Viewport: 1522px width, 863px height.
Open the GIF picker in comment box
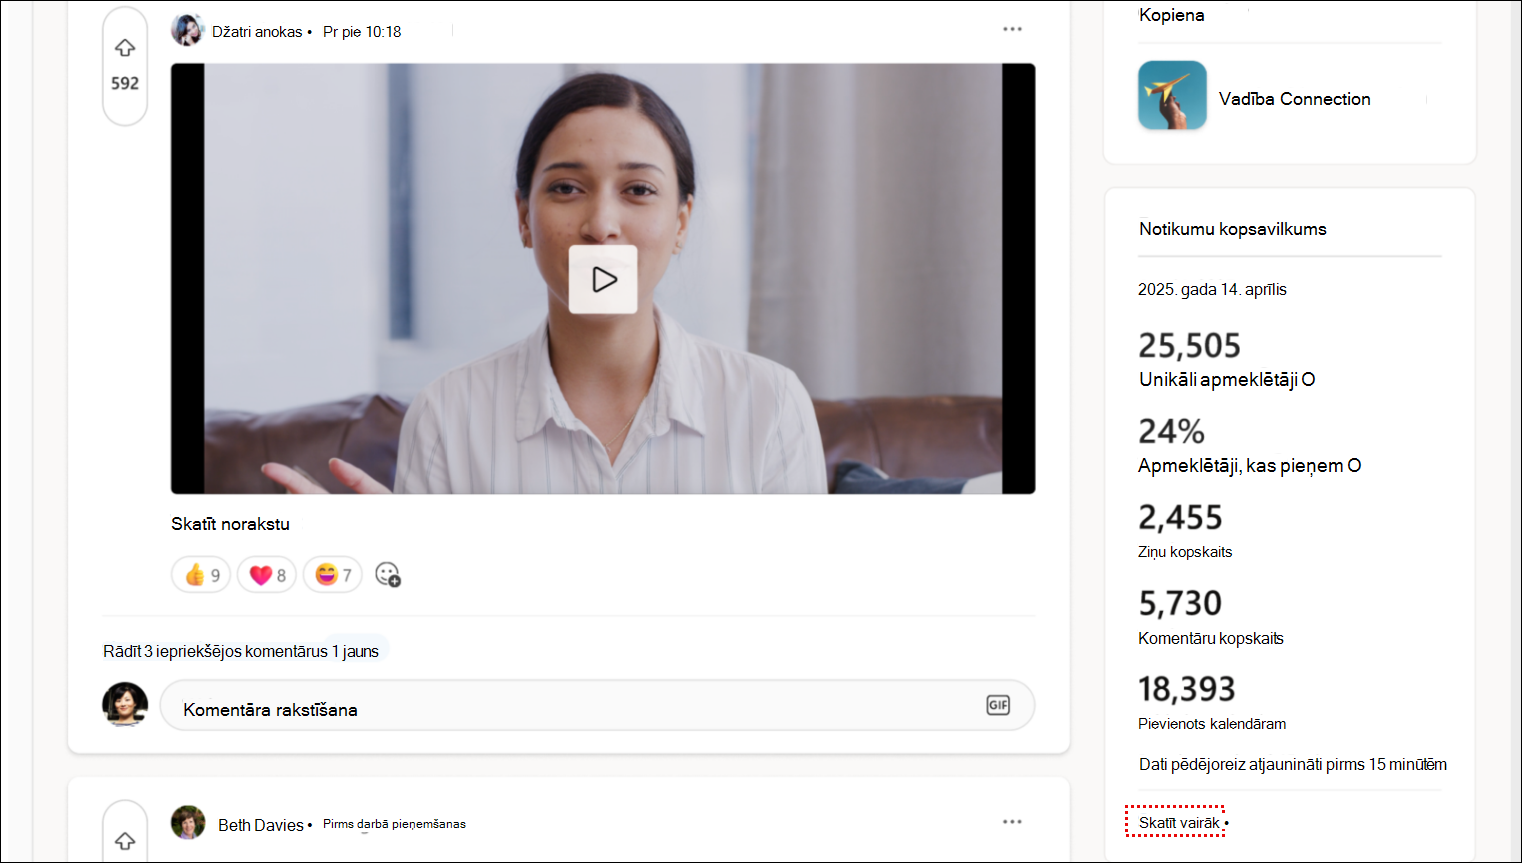click(998, 705)
